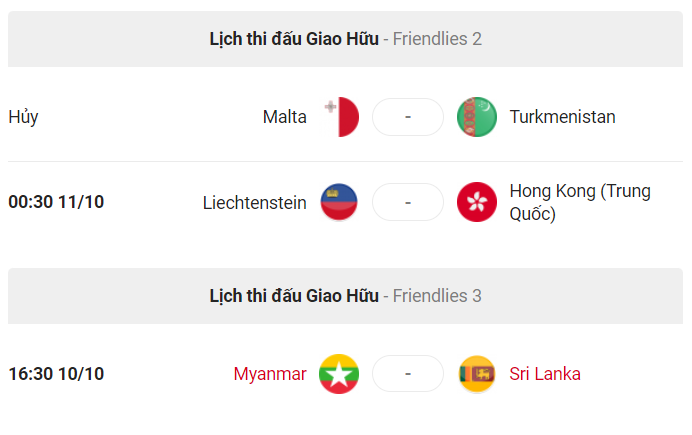
Task: Open the Sri Lanka team link
Action: [x=545, y=374]
